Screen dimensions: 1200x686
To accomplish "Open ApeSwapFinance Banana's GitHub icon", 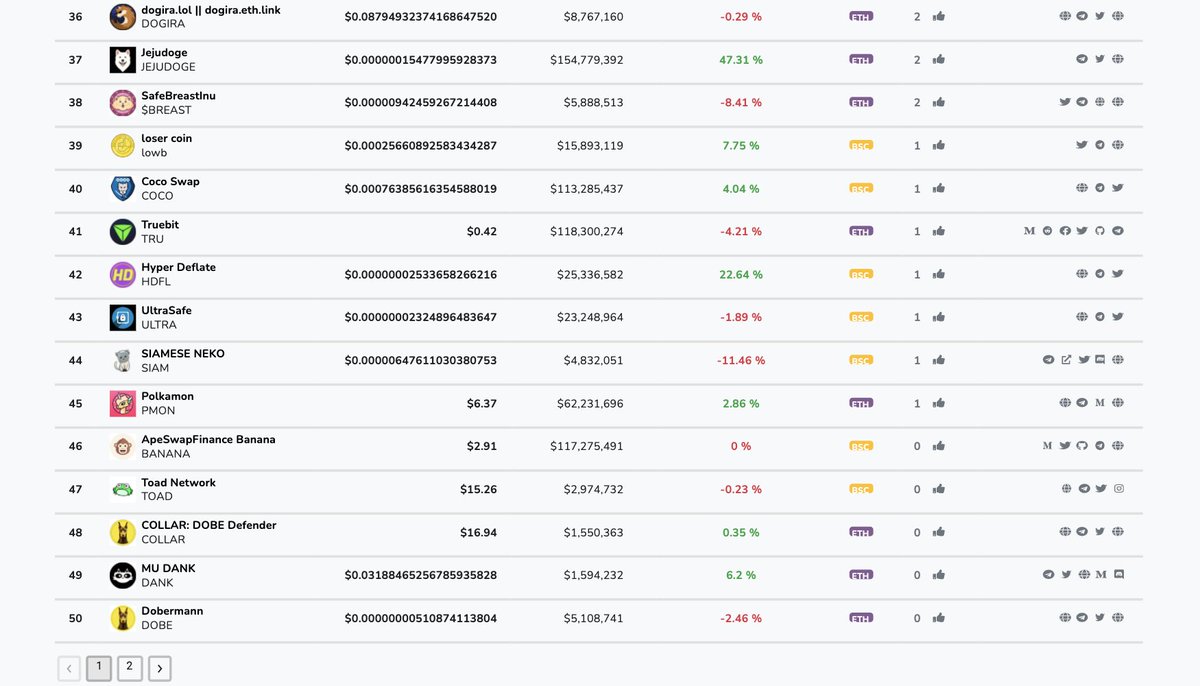I will (1082, 446).
